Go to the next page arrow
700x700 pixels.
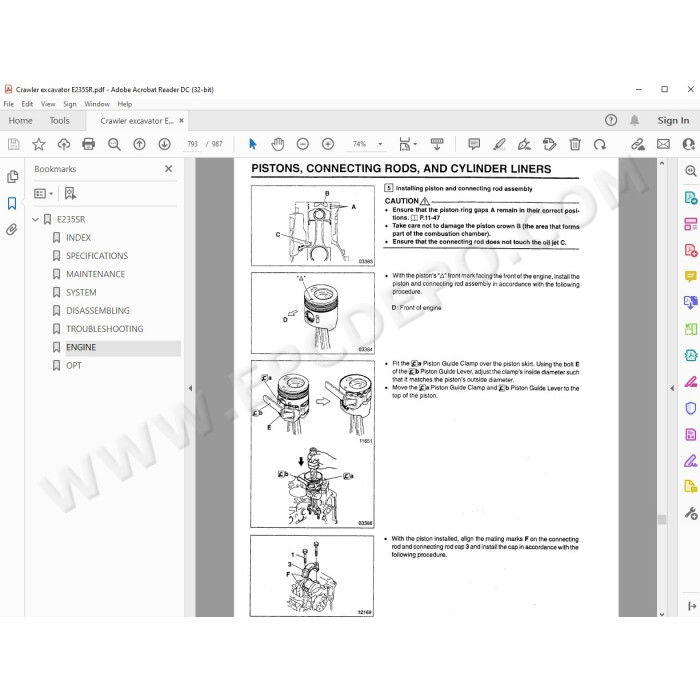point(164,144)
